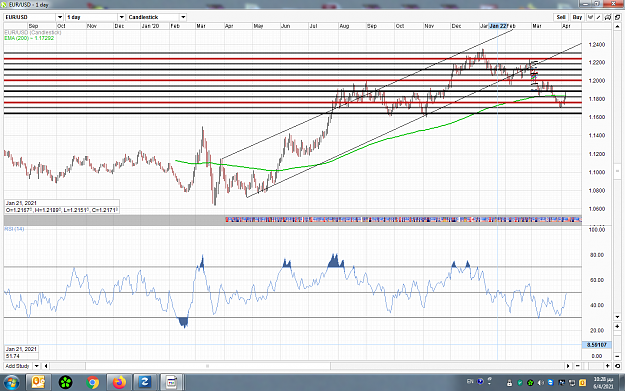Open the Windows Start menu

pos(11,383)
